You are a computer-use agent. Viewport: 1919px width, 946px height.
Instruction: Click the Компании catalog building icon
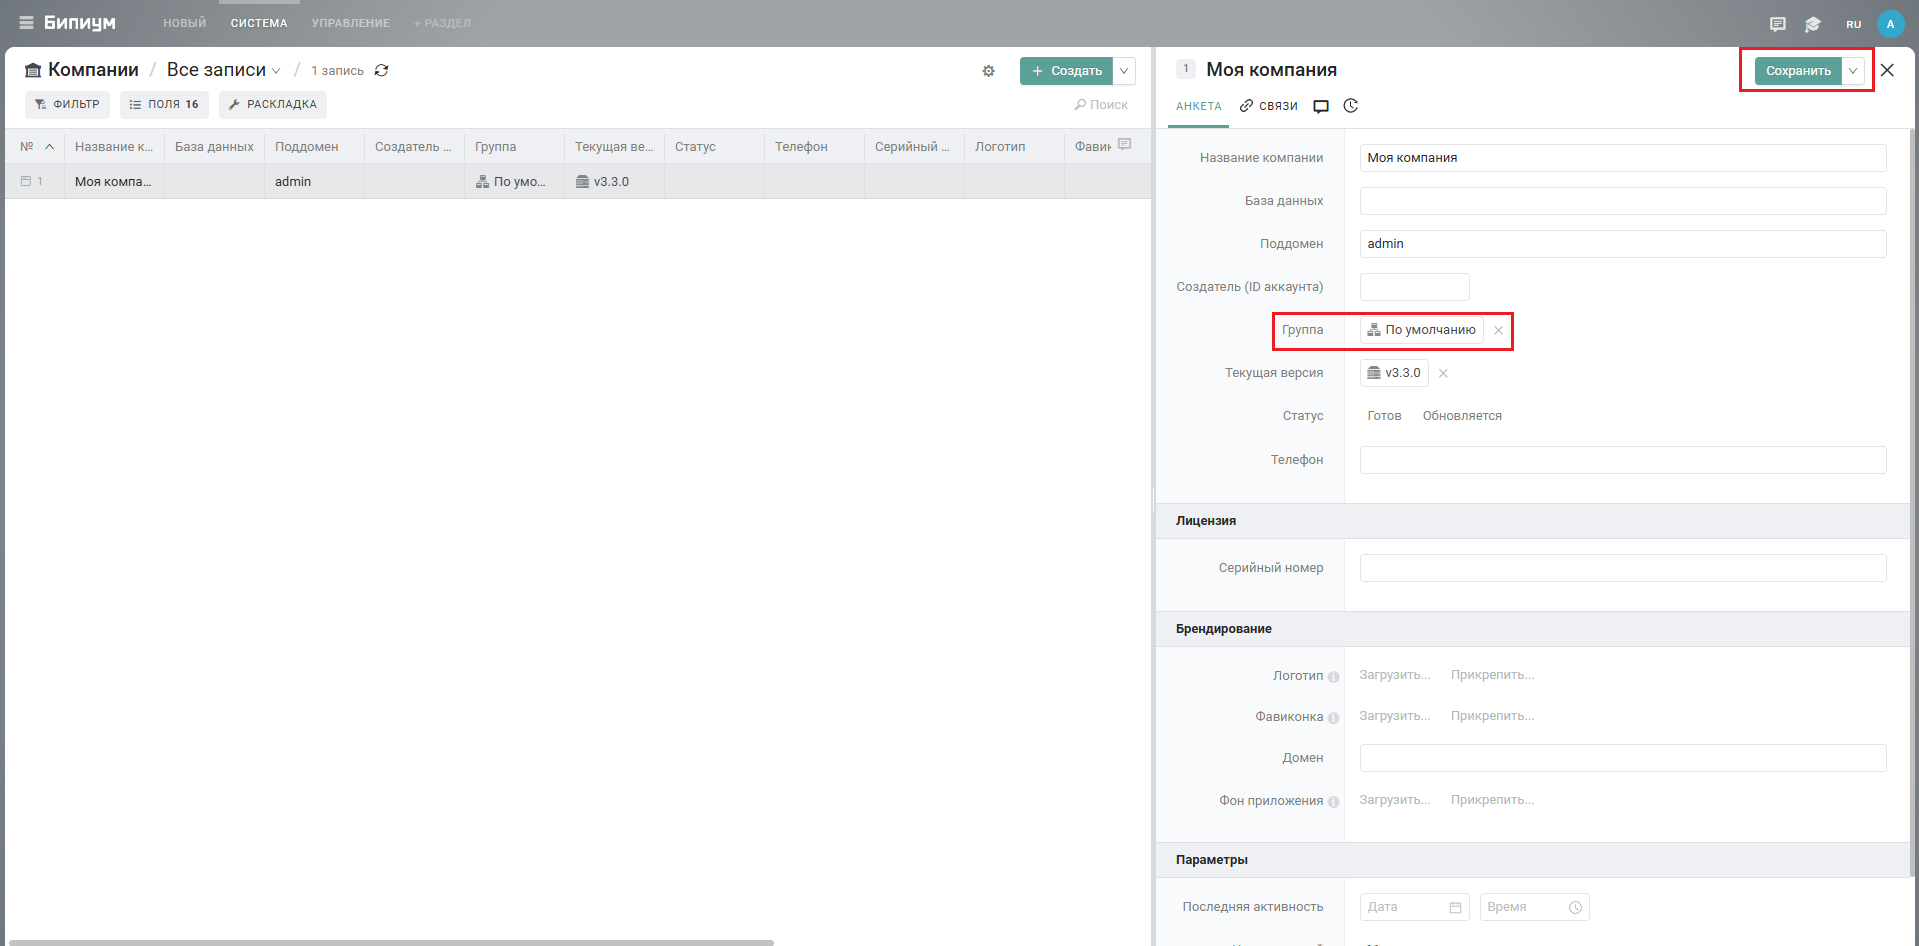33,70
